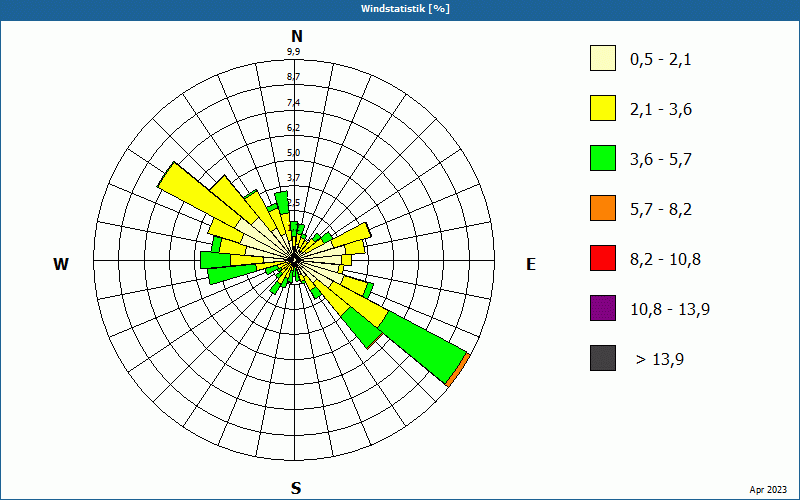Click the longest green southeast wind bar

[x=421, y=345]
